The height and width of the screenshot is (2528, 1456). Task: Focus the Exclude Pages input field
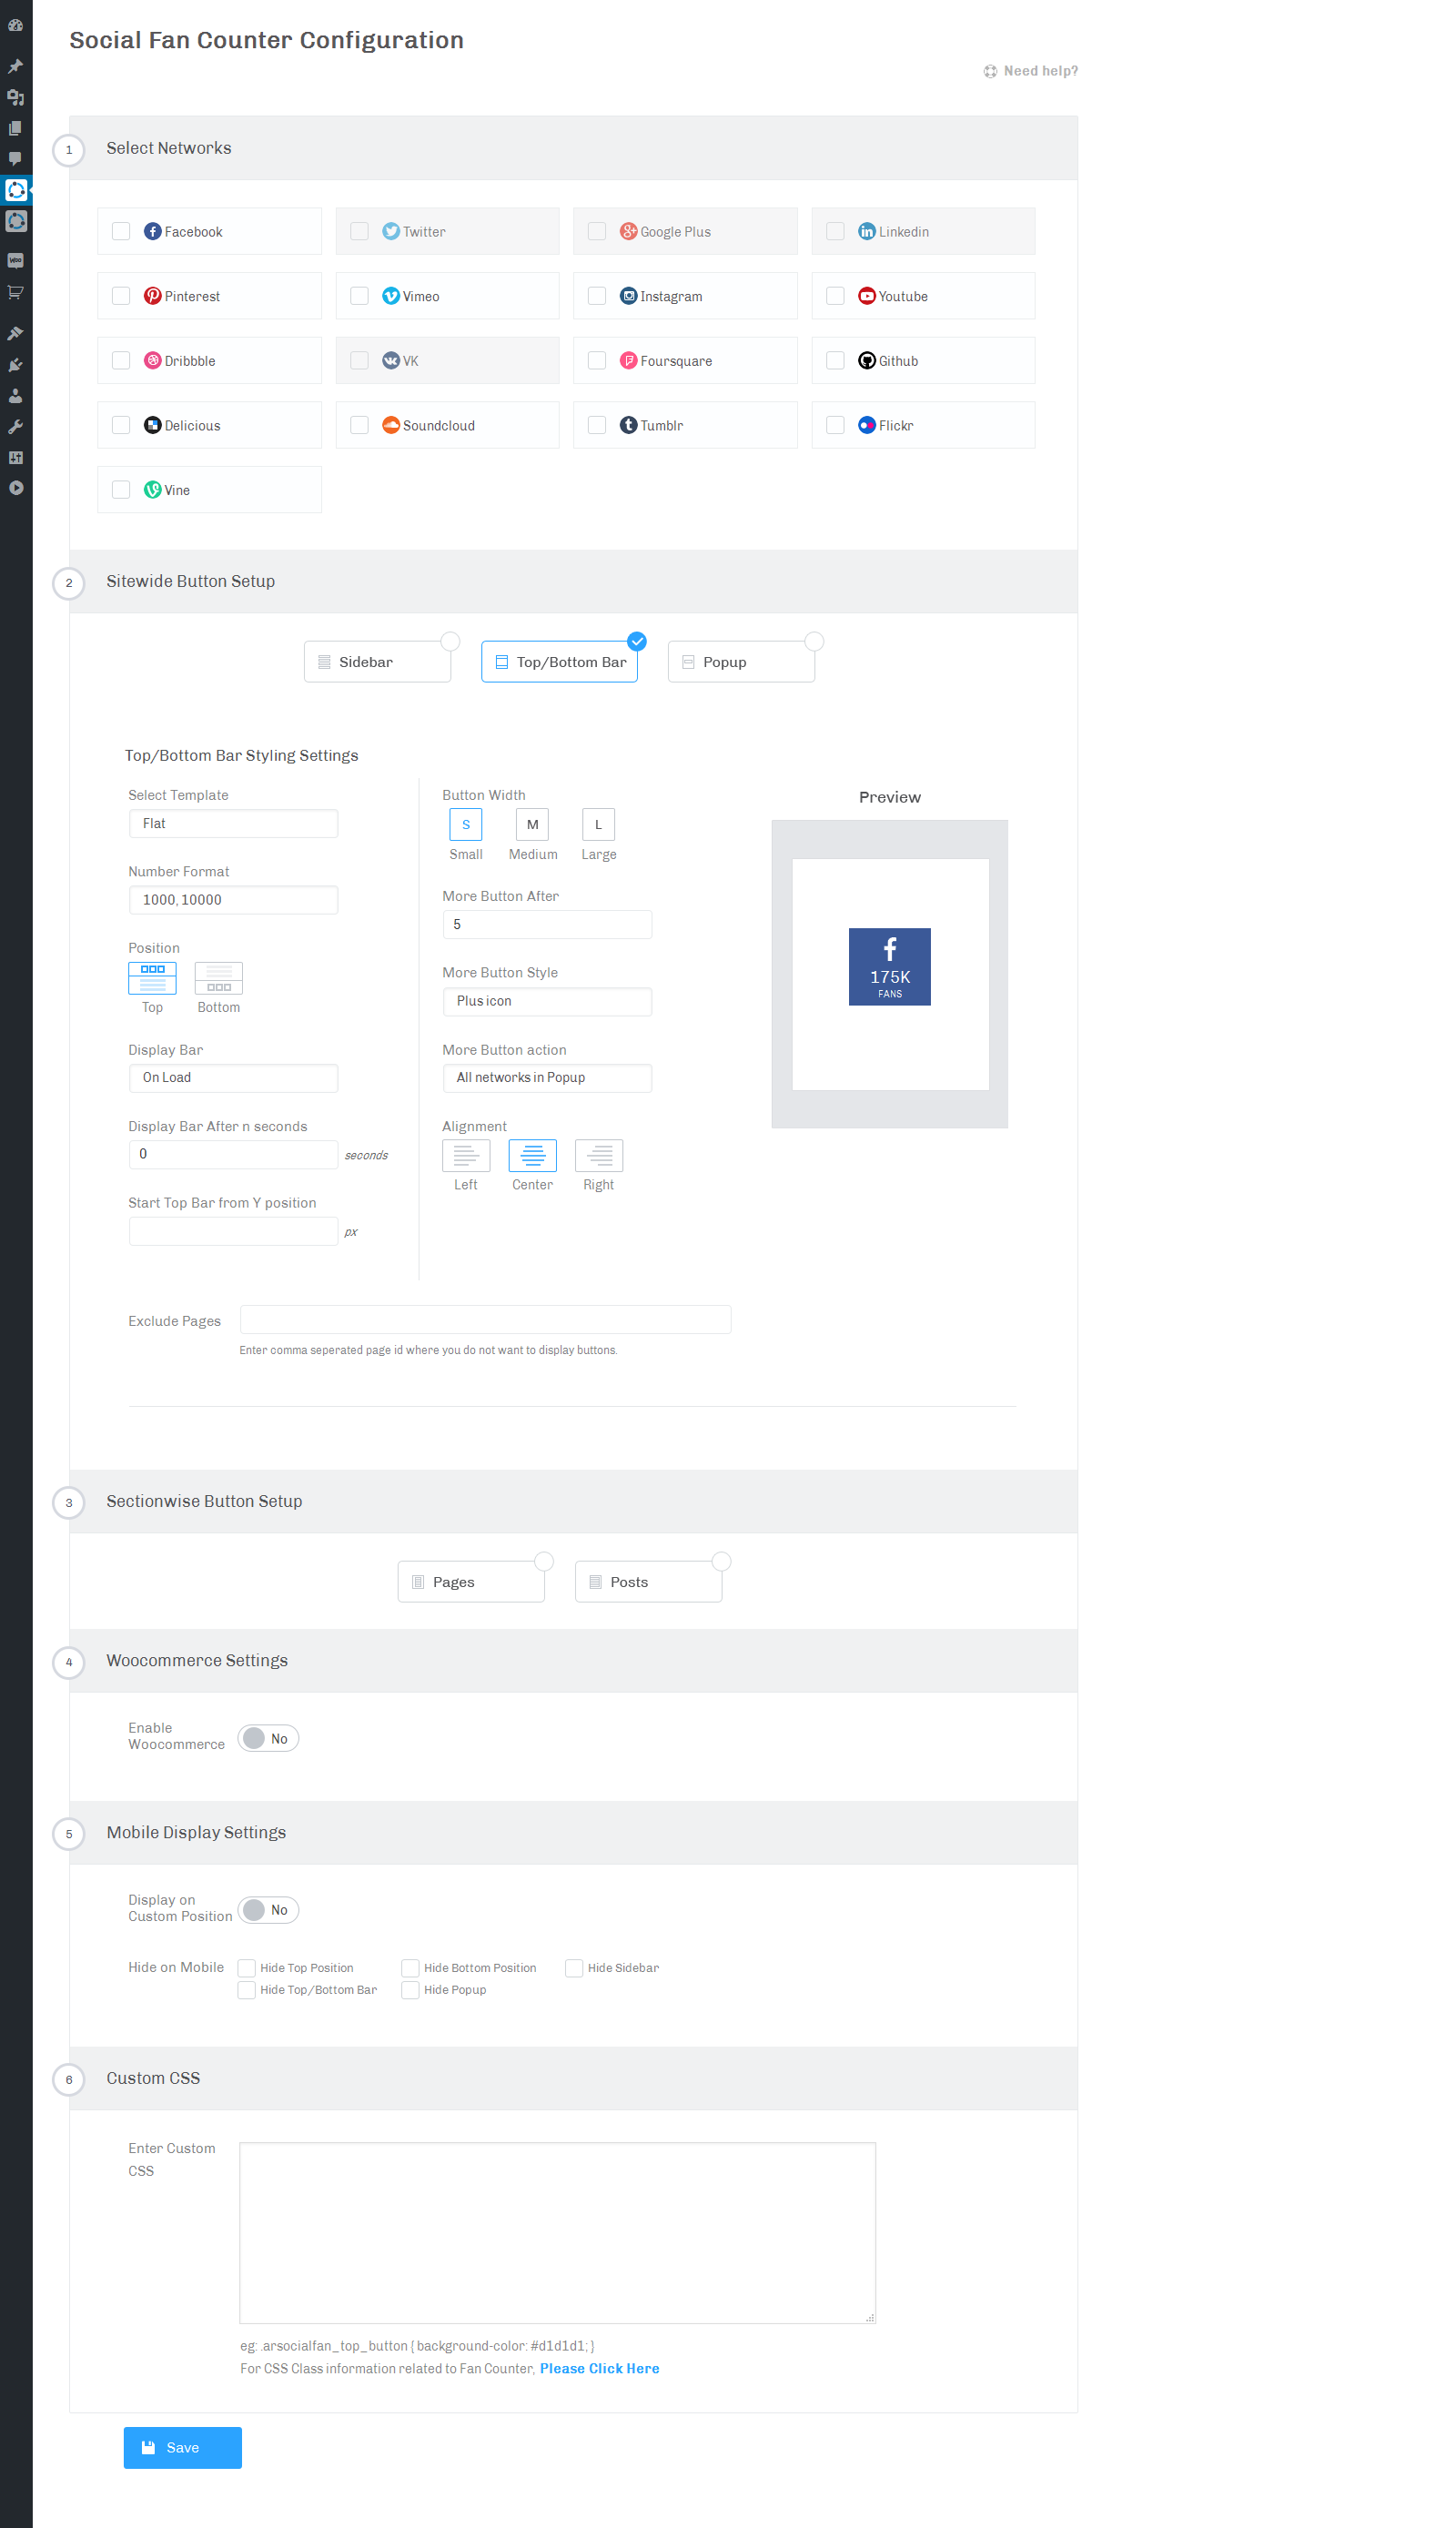click(485, 1320)
